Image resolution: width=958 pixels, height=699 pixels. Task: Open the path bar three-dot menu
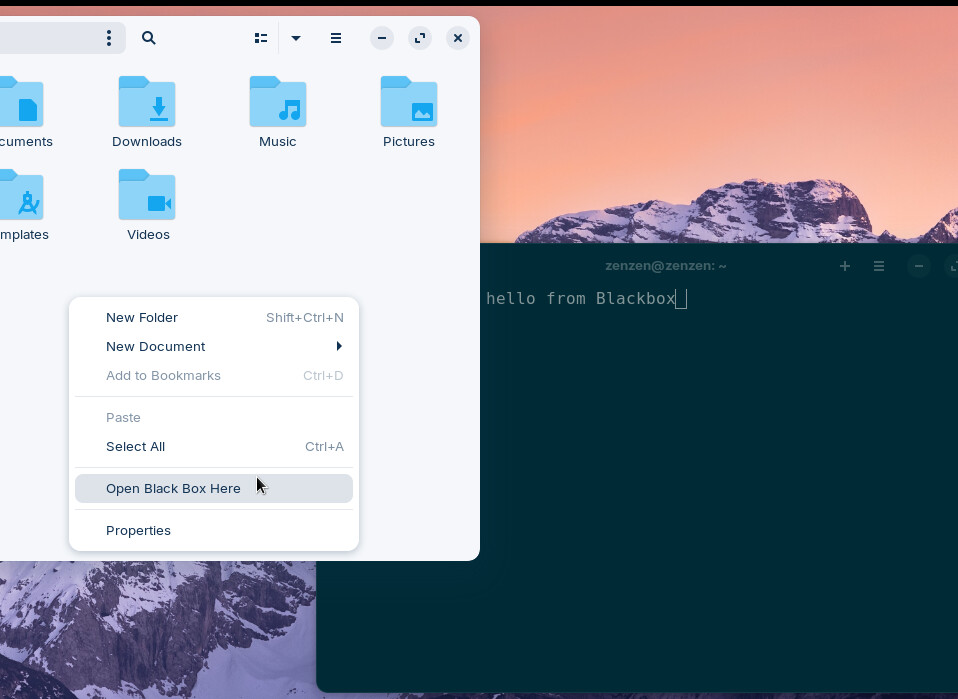109,38
